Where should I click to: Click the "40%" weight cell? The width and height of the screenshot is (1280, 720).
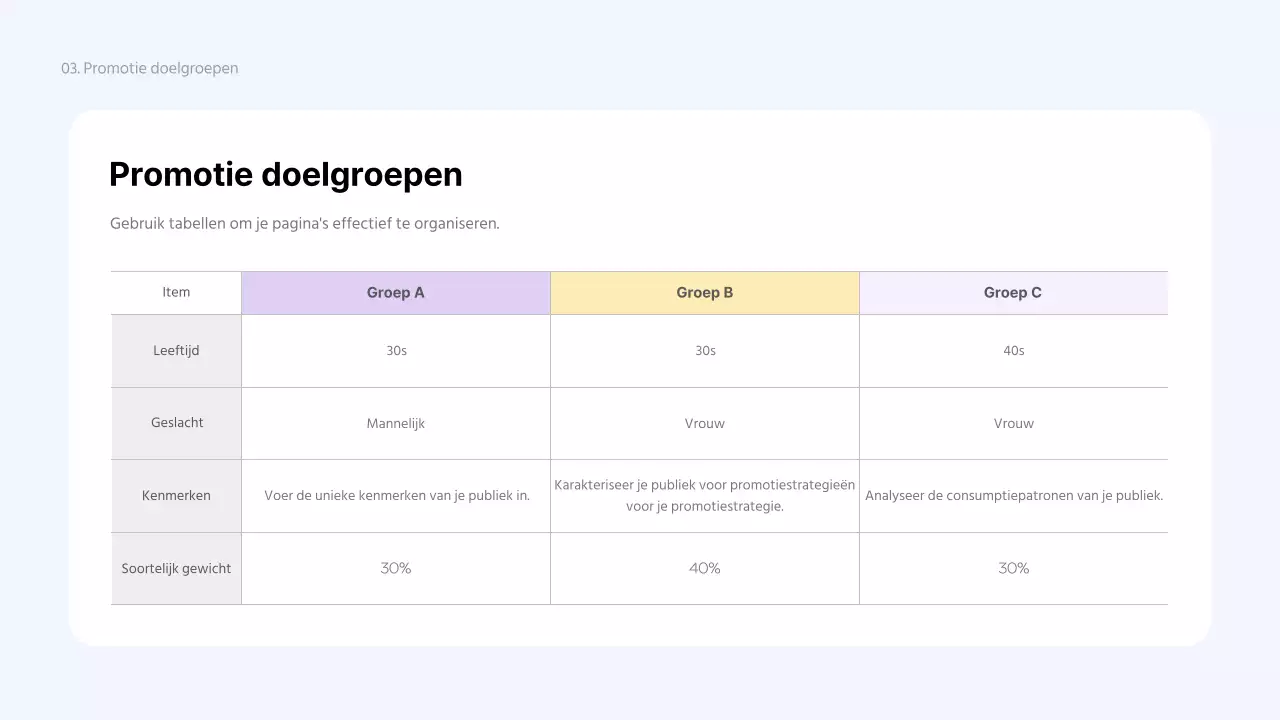705,569
